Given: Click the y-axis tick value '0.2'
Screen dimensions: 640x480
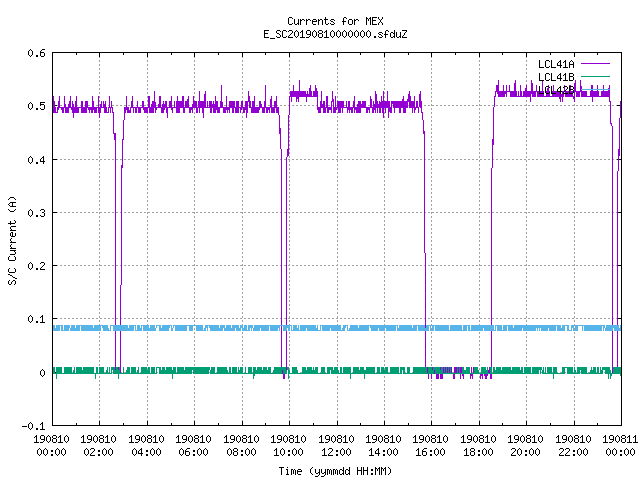Looking at the screenshot, I should click(36, 266).
